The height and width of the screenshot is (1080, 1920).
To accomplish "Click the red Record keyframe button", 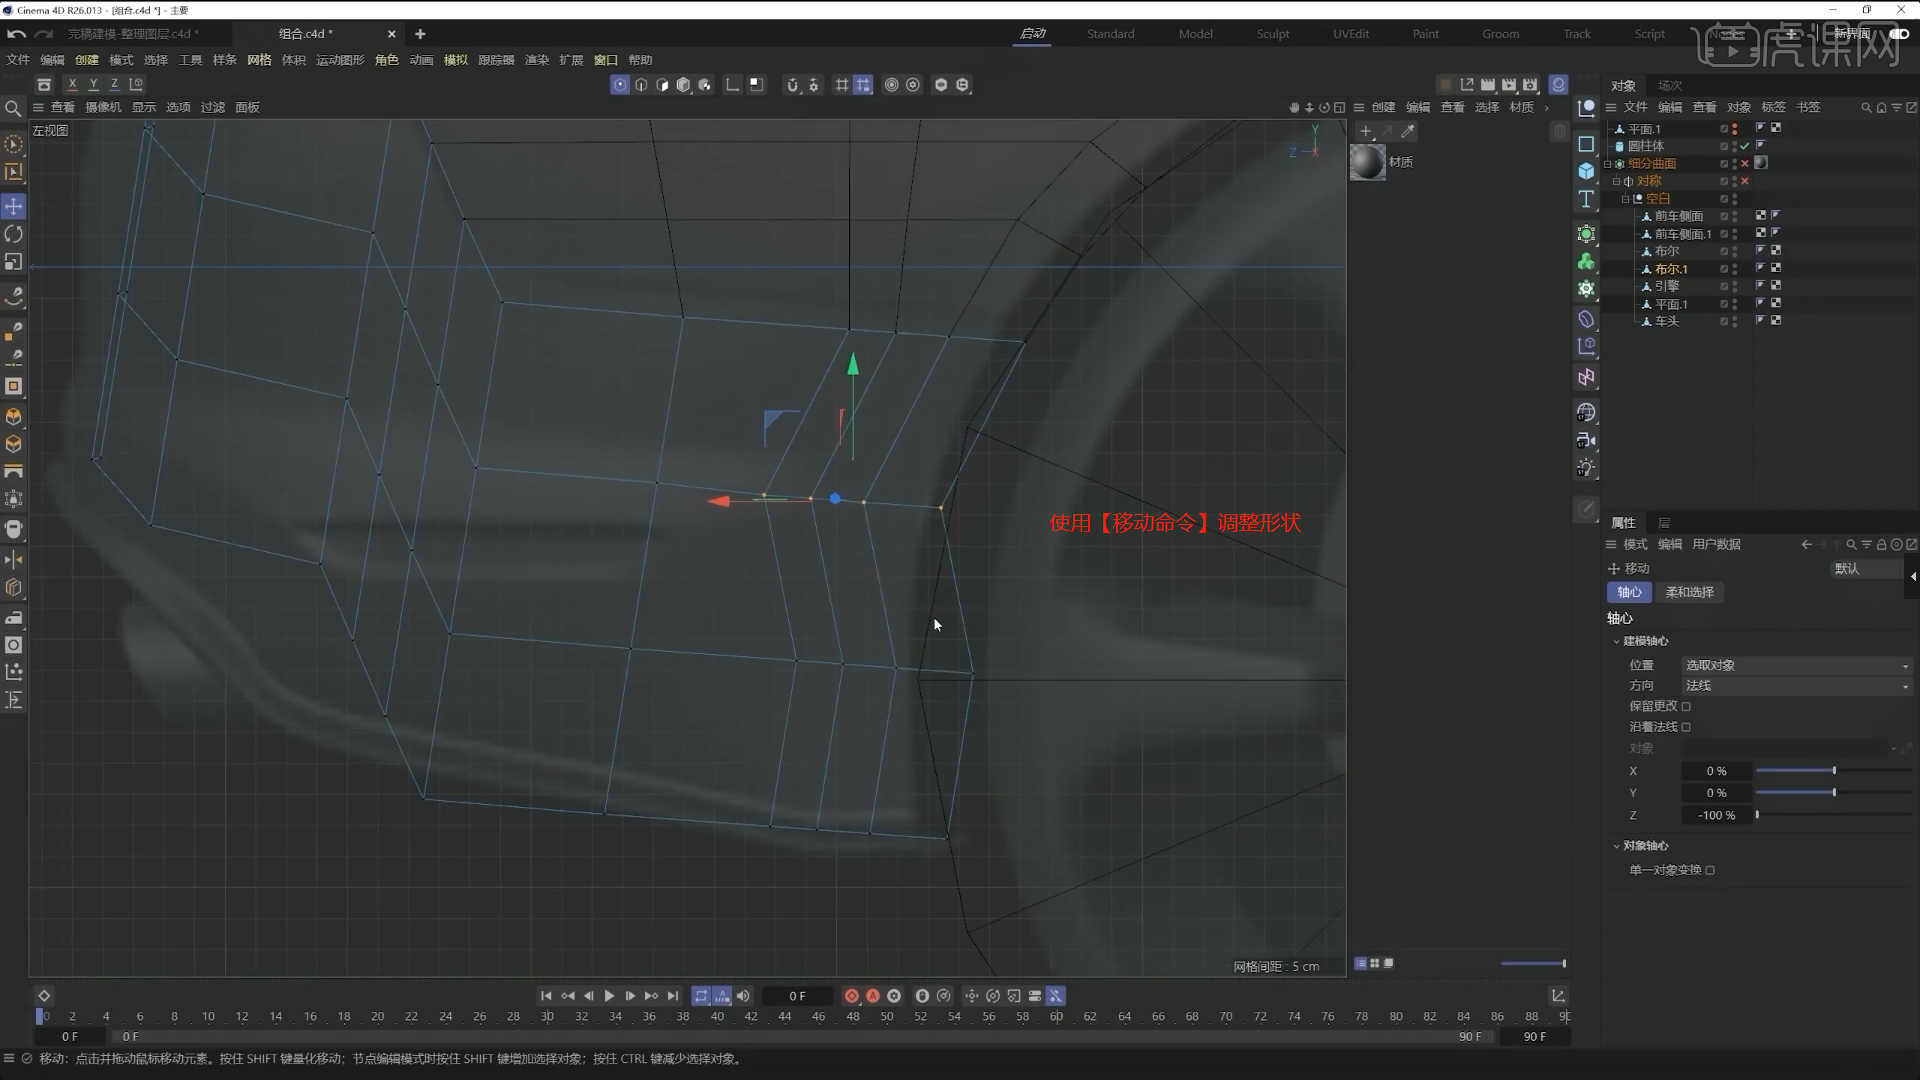I will (x=851, y=996).
